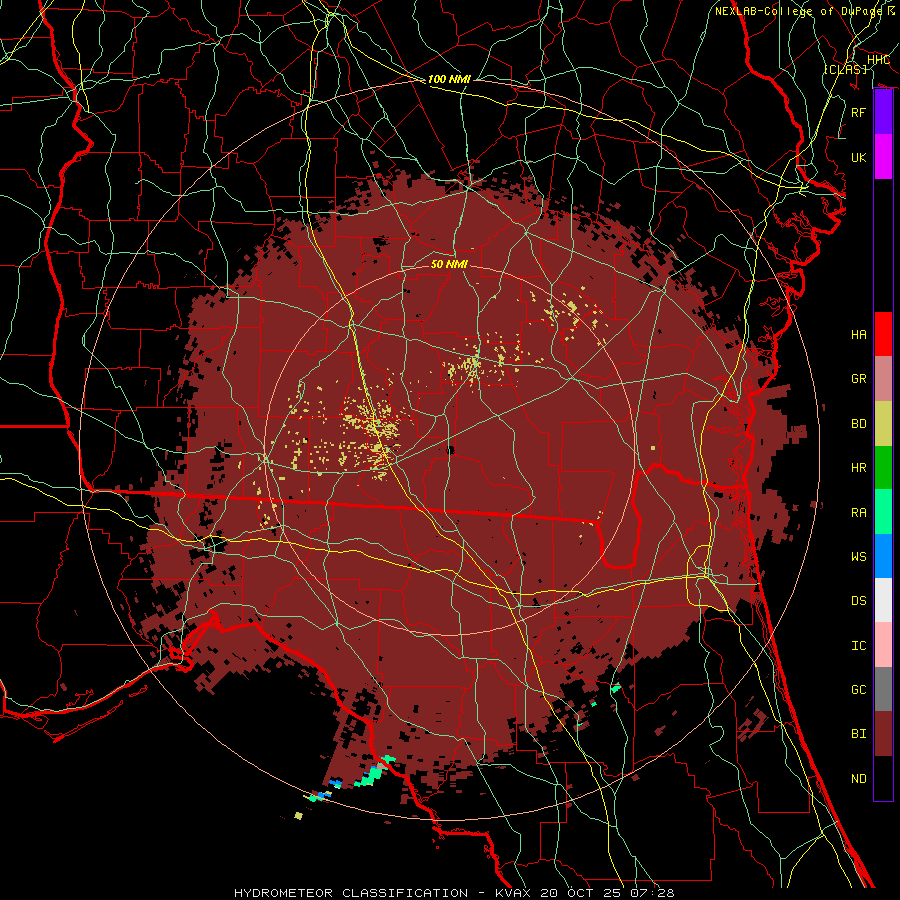Click the "100 NMI" range ring label

[x=449, y=79]
